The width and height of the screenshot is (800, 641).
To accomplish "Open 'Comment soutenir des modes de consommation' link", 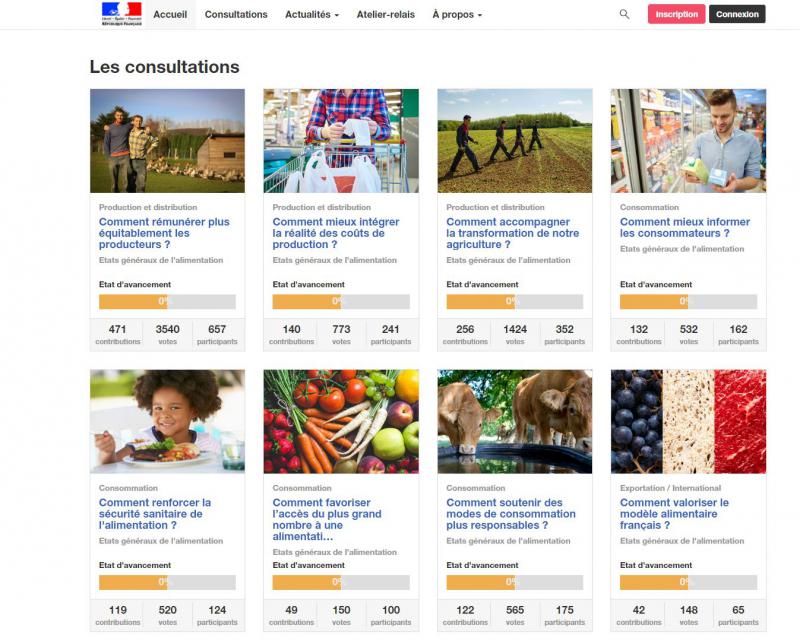I will click(x=510, y=514).
